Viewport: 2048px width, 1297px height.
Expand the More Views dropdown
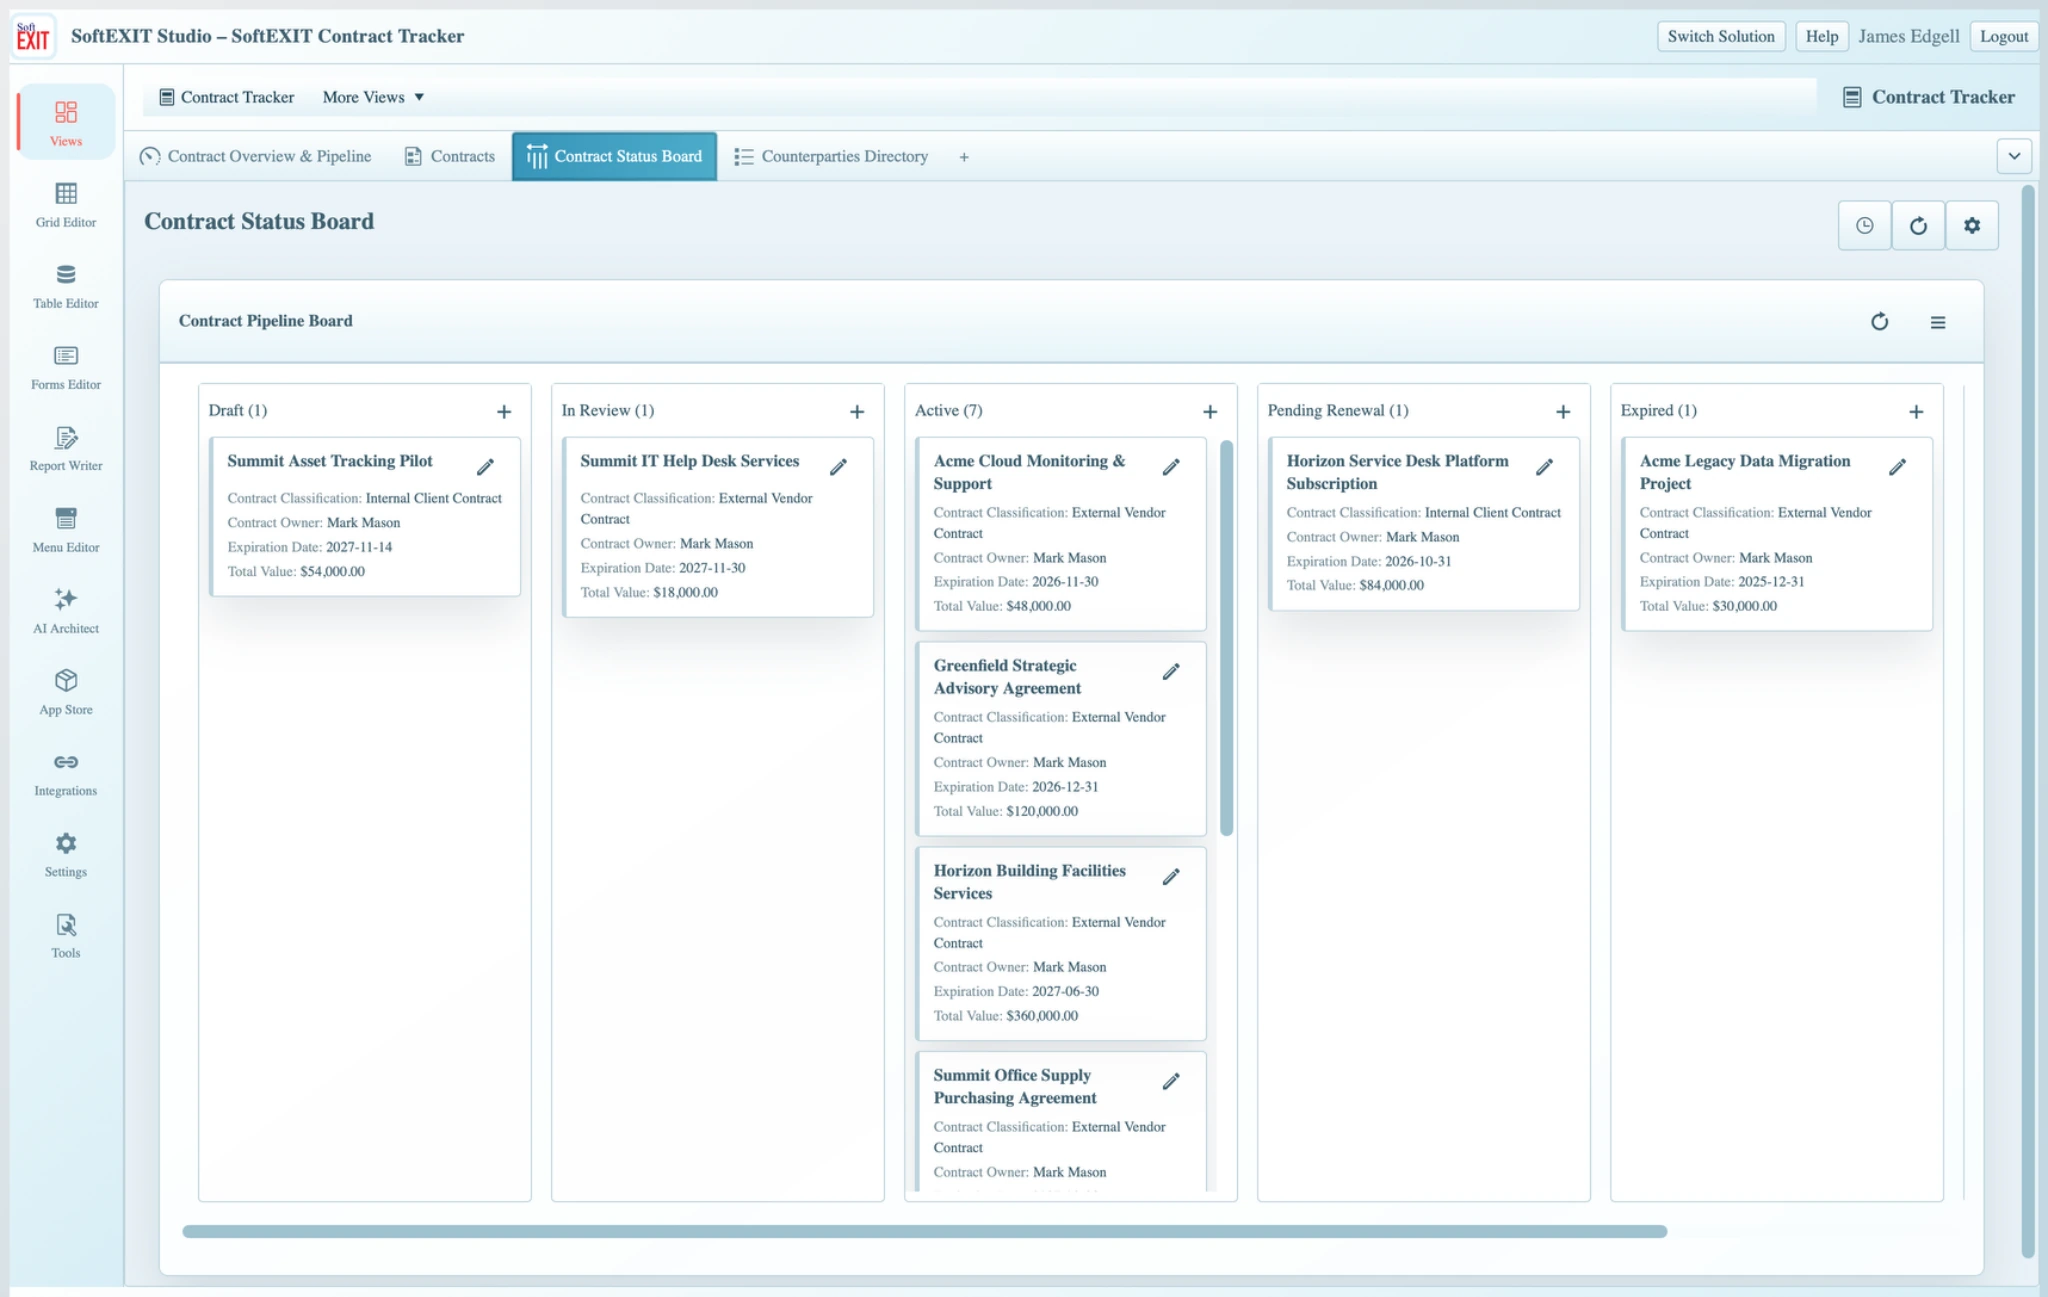(x=373, y=97)
